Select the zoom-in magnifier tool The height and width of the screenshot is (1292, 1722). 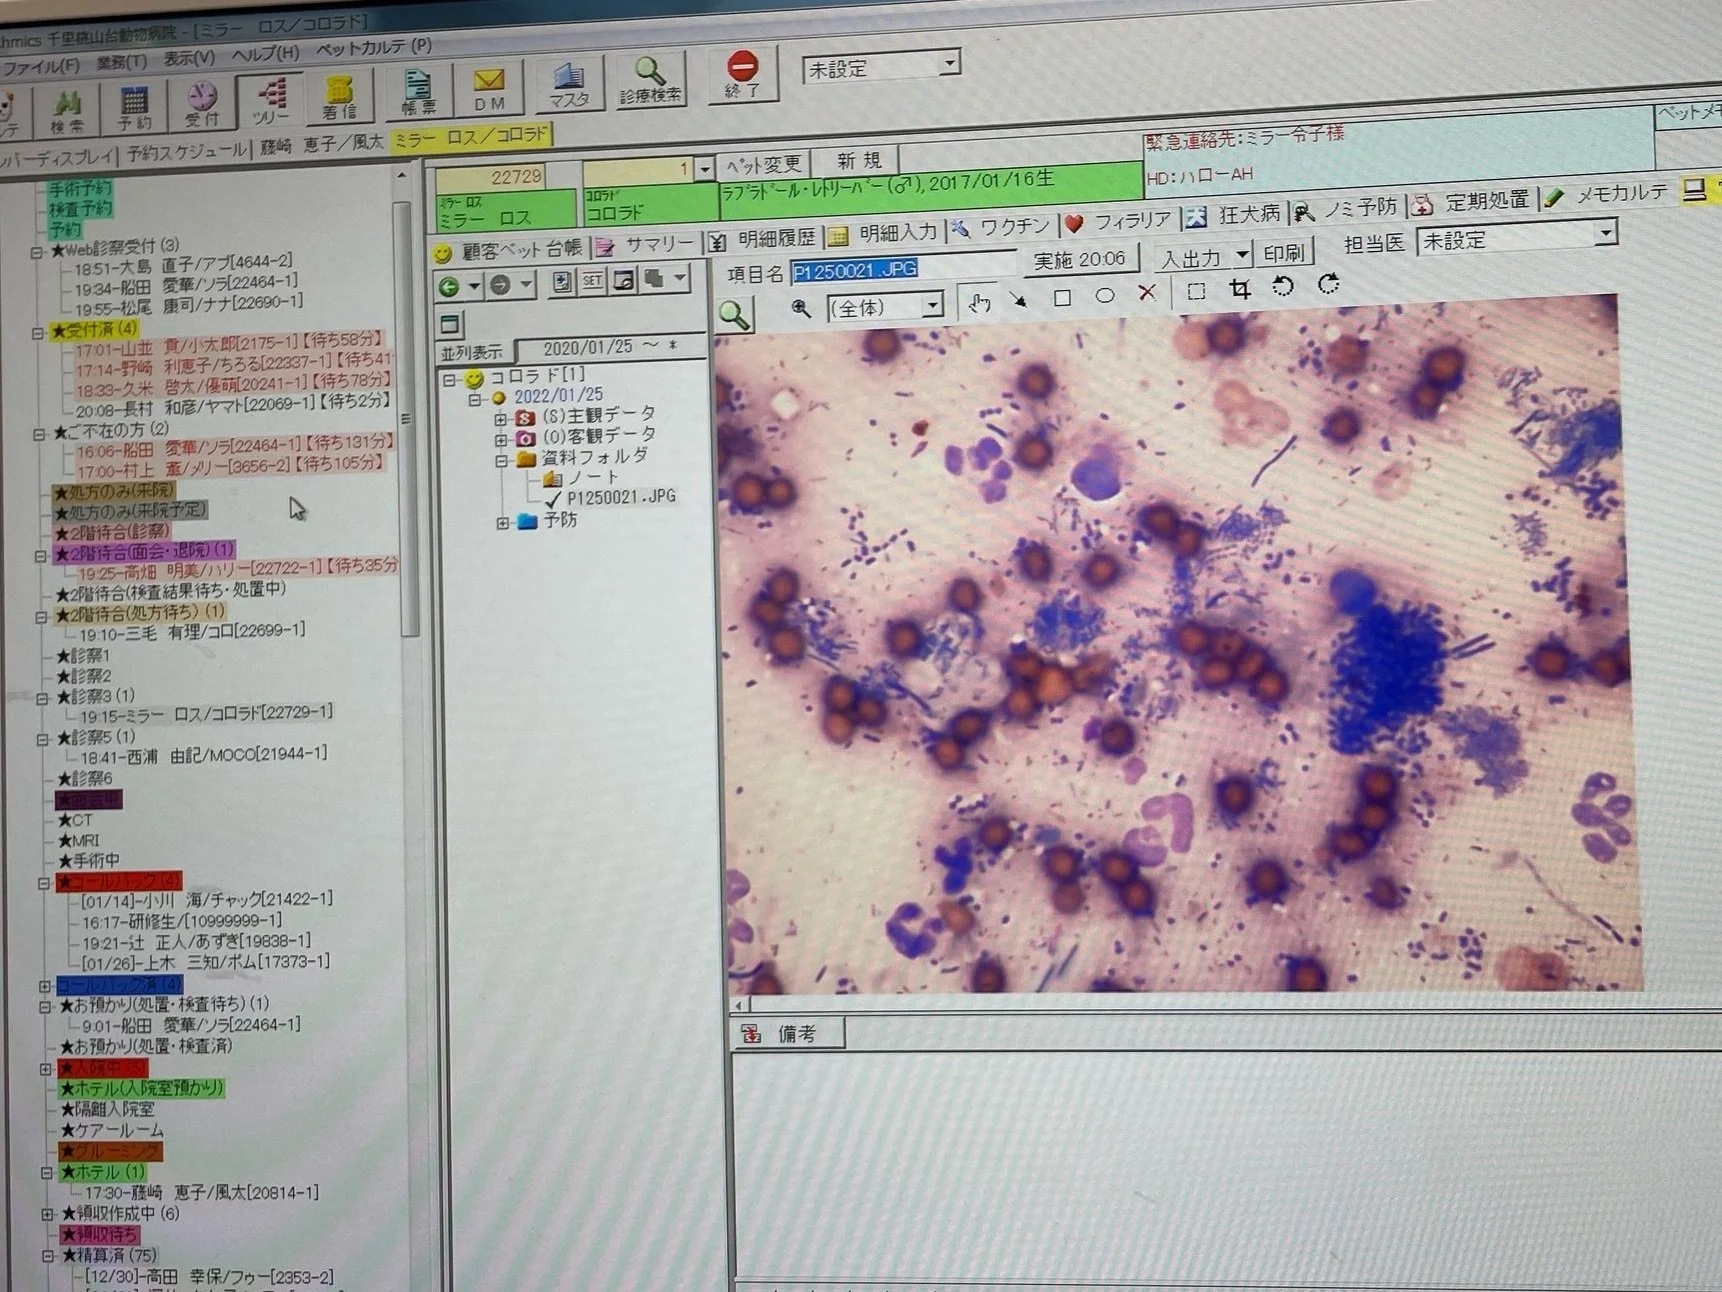[801, 308]
